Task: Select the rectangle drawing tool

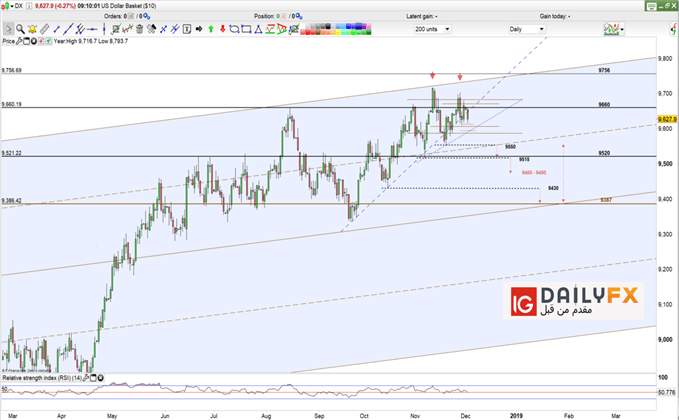Action: point(246,29)
